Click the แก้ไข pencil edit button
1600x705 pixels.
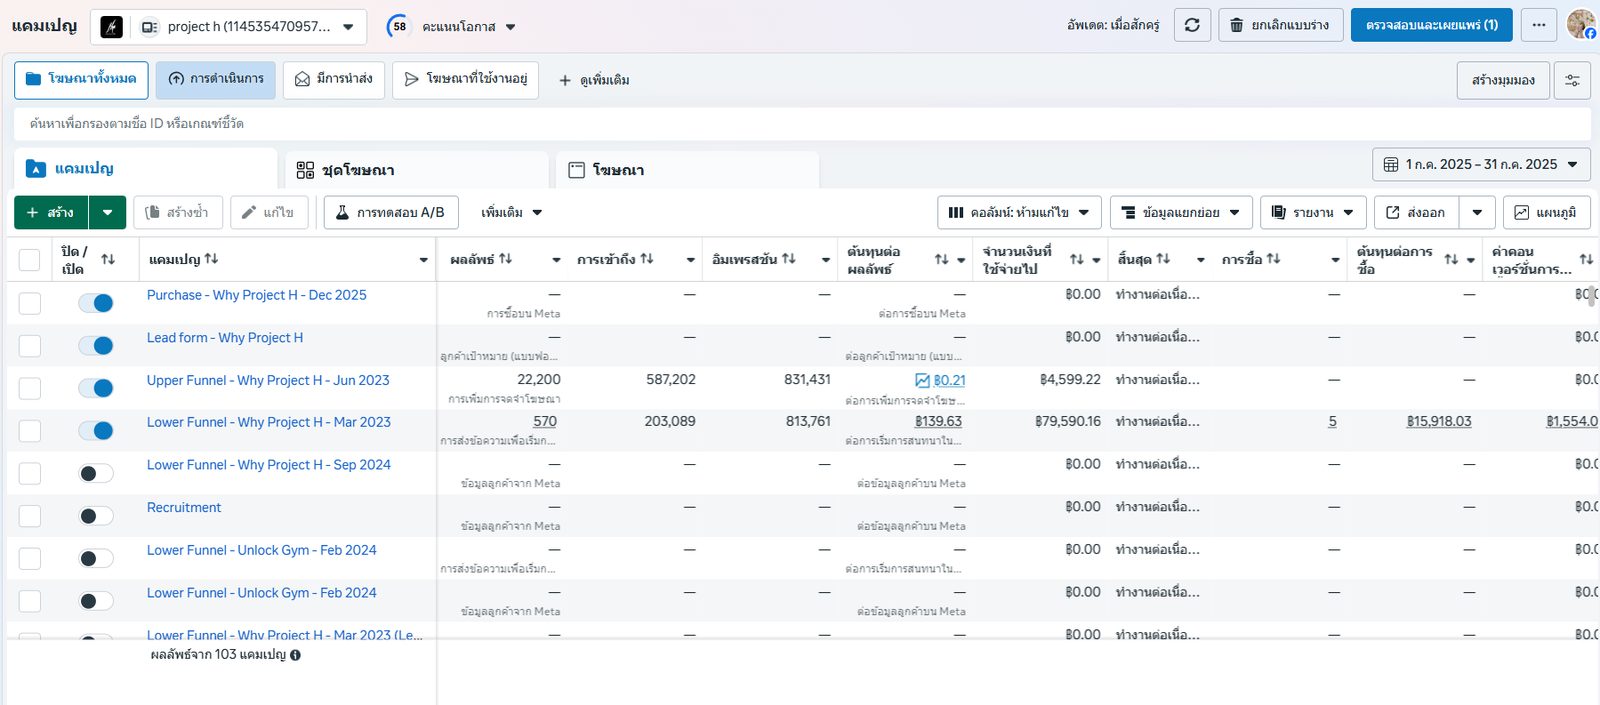point(269,213)
